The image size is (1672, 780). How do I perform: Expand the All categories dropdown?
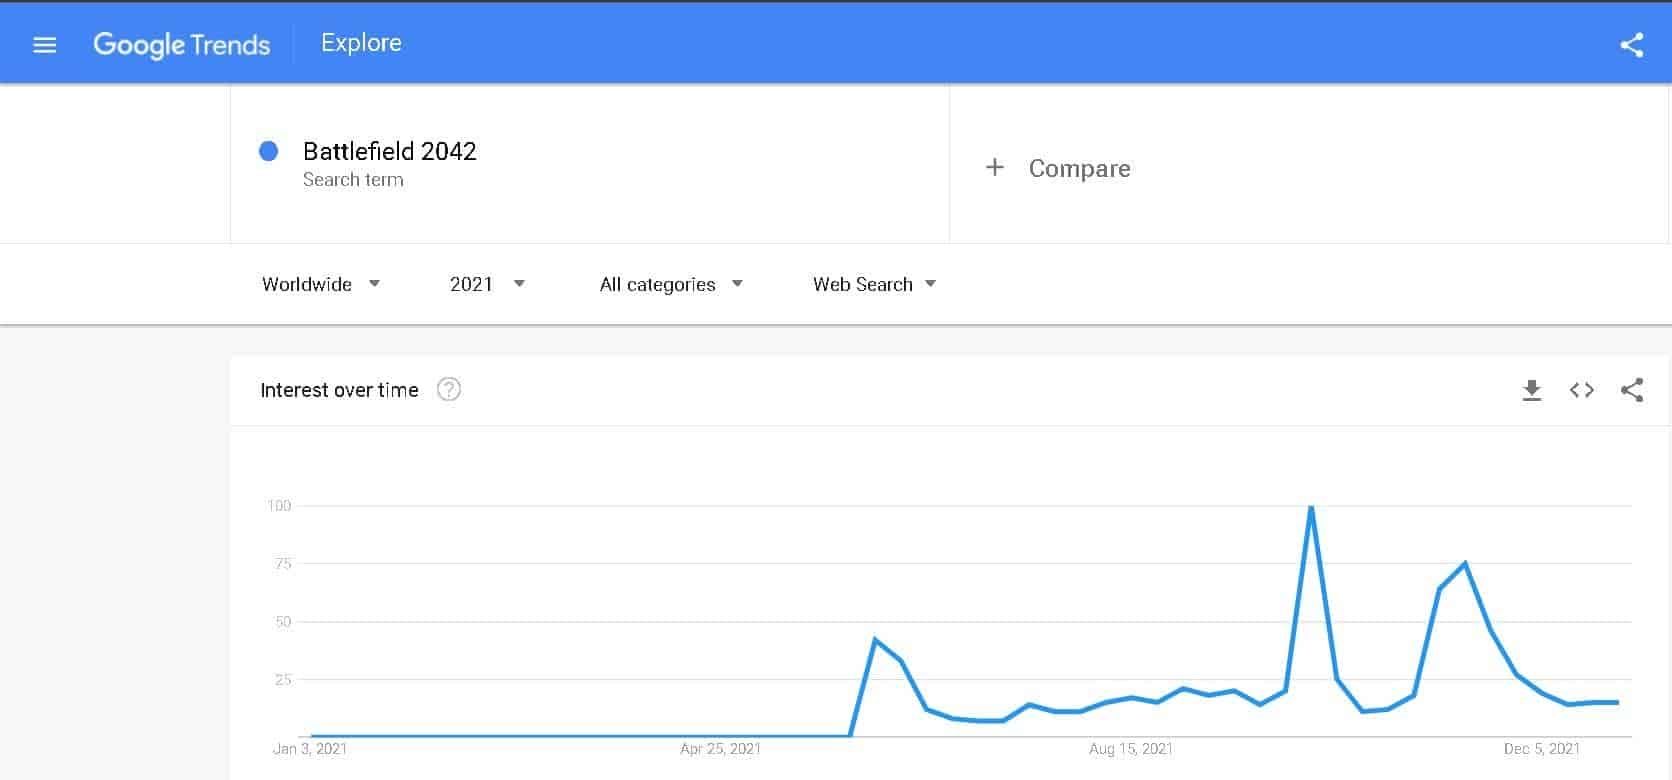[671, 284]
